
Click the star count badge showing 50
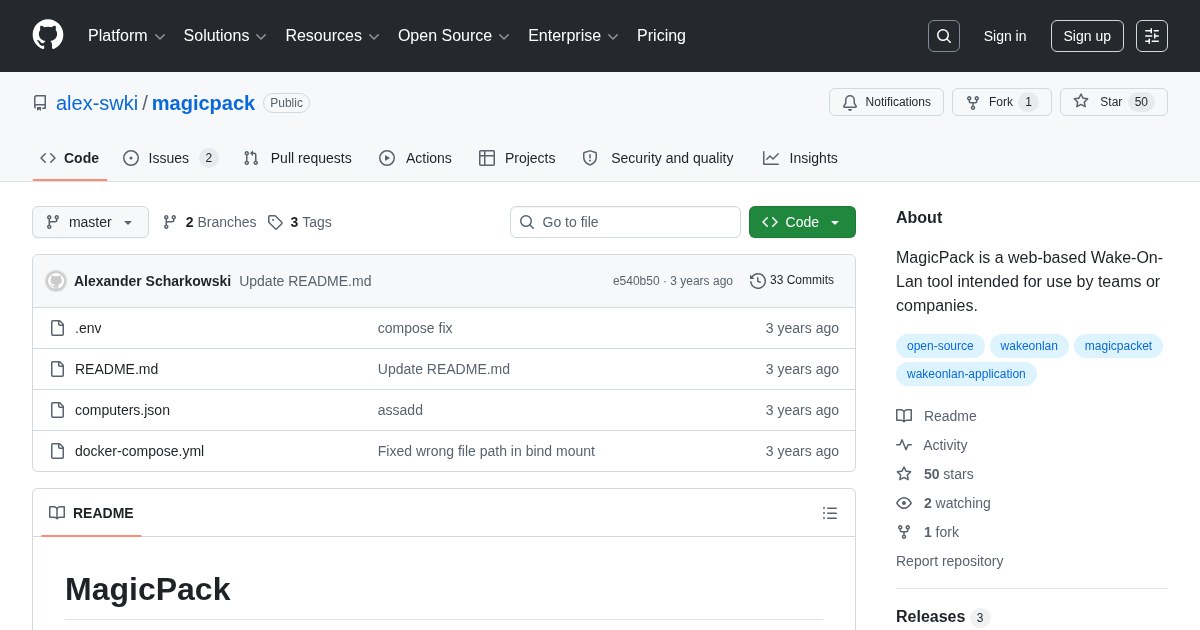tap(1141, 102)
